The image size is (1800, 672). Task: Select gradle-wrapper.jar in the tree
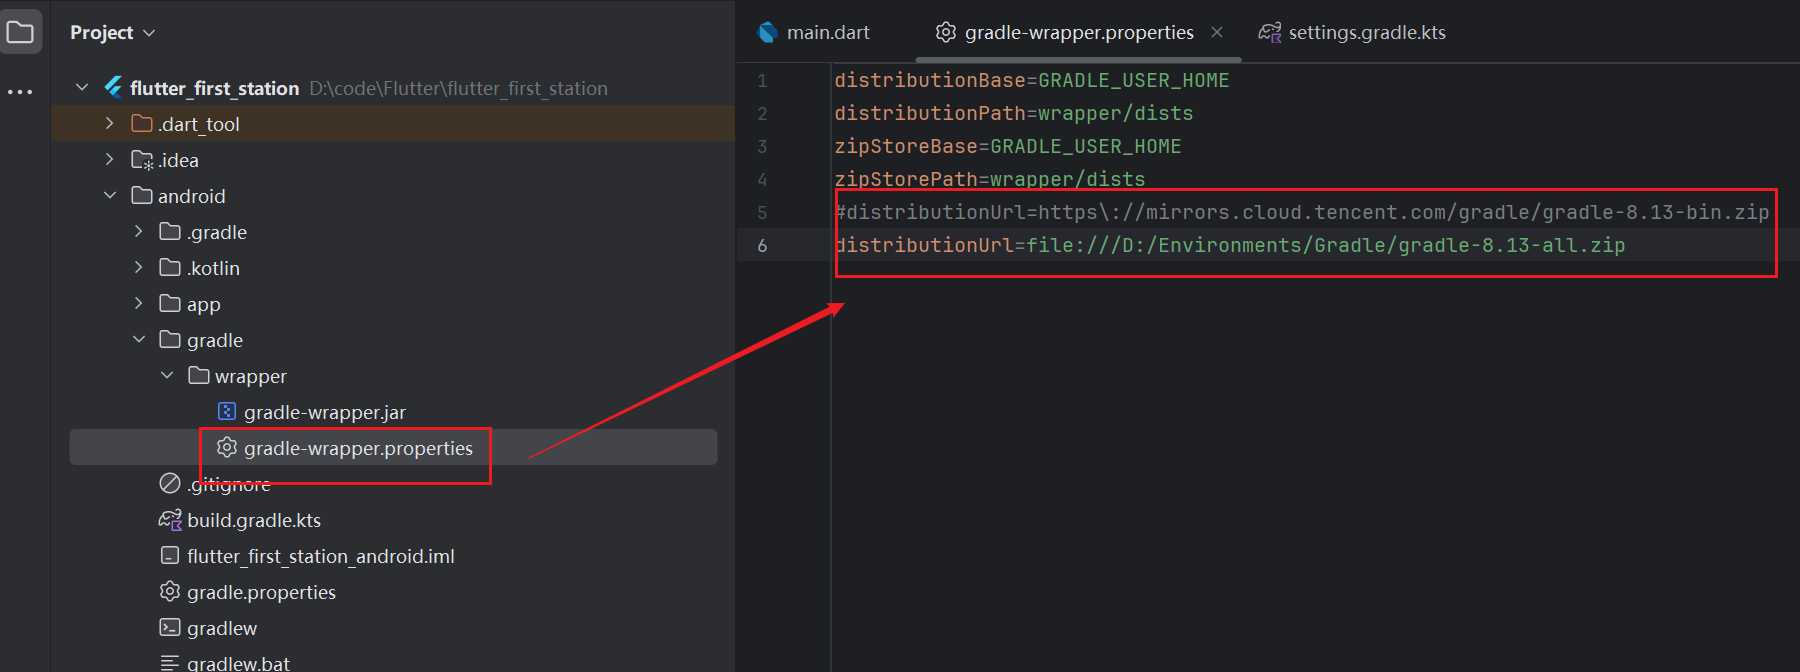pos(324,412)
